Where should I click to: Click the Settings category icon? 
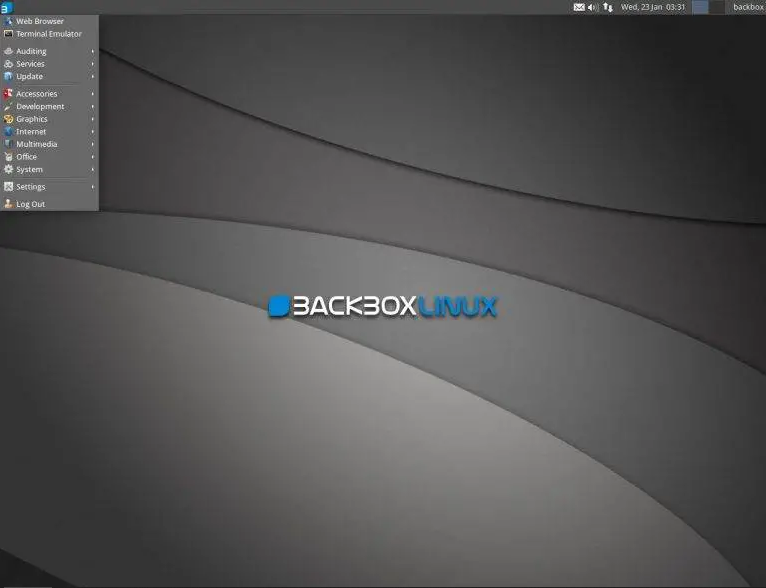(8, 187)
